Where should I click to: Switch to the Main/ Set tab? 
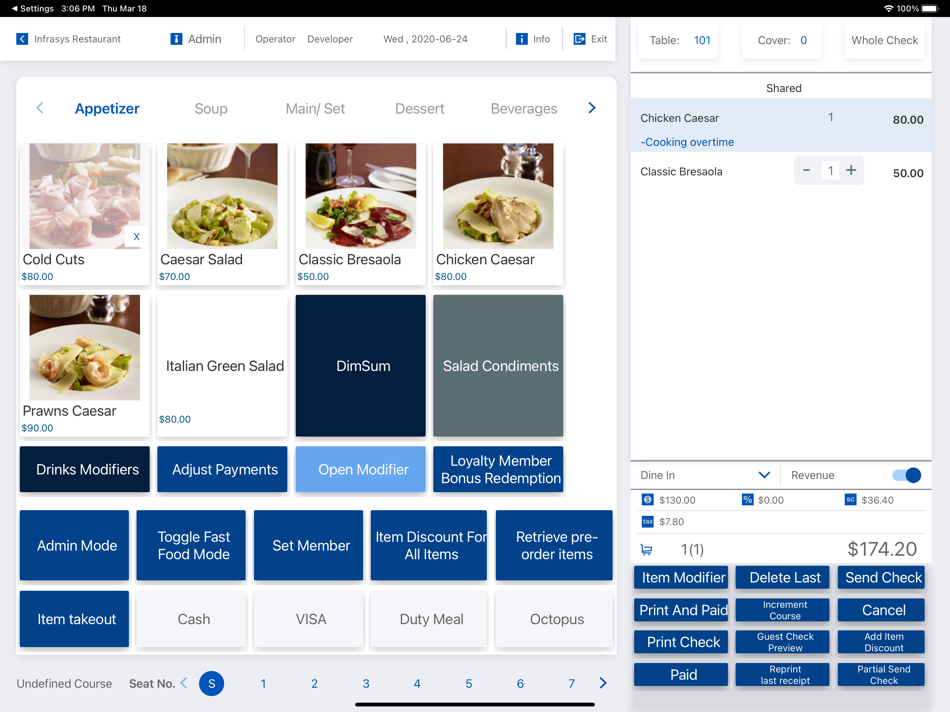click(x=315, y=108)
